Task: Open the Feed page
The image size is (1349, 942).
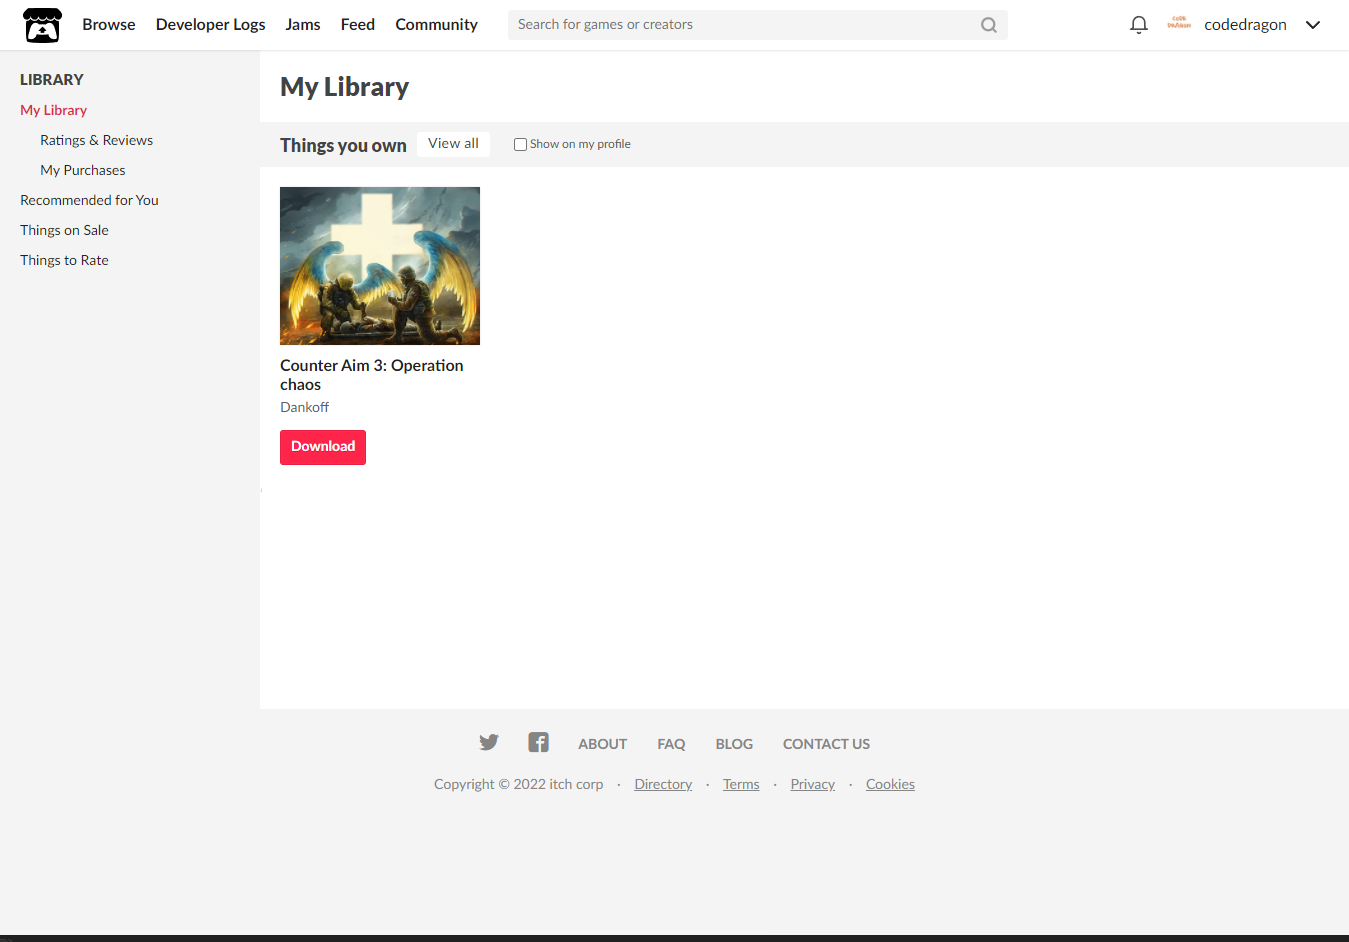Action: (358, 25)
